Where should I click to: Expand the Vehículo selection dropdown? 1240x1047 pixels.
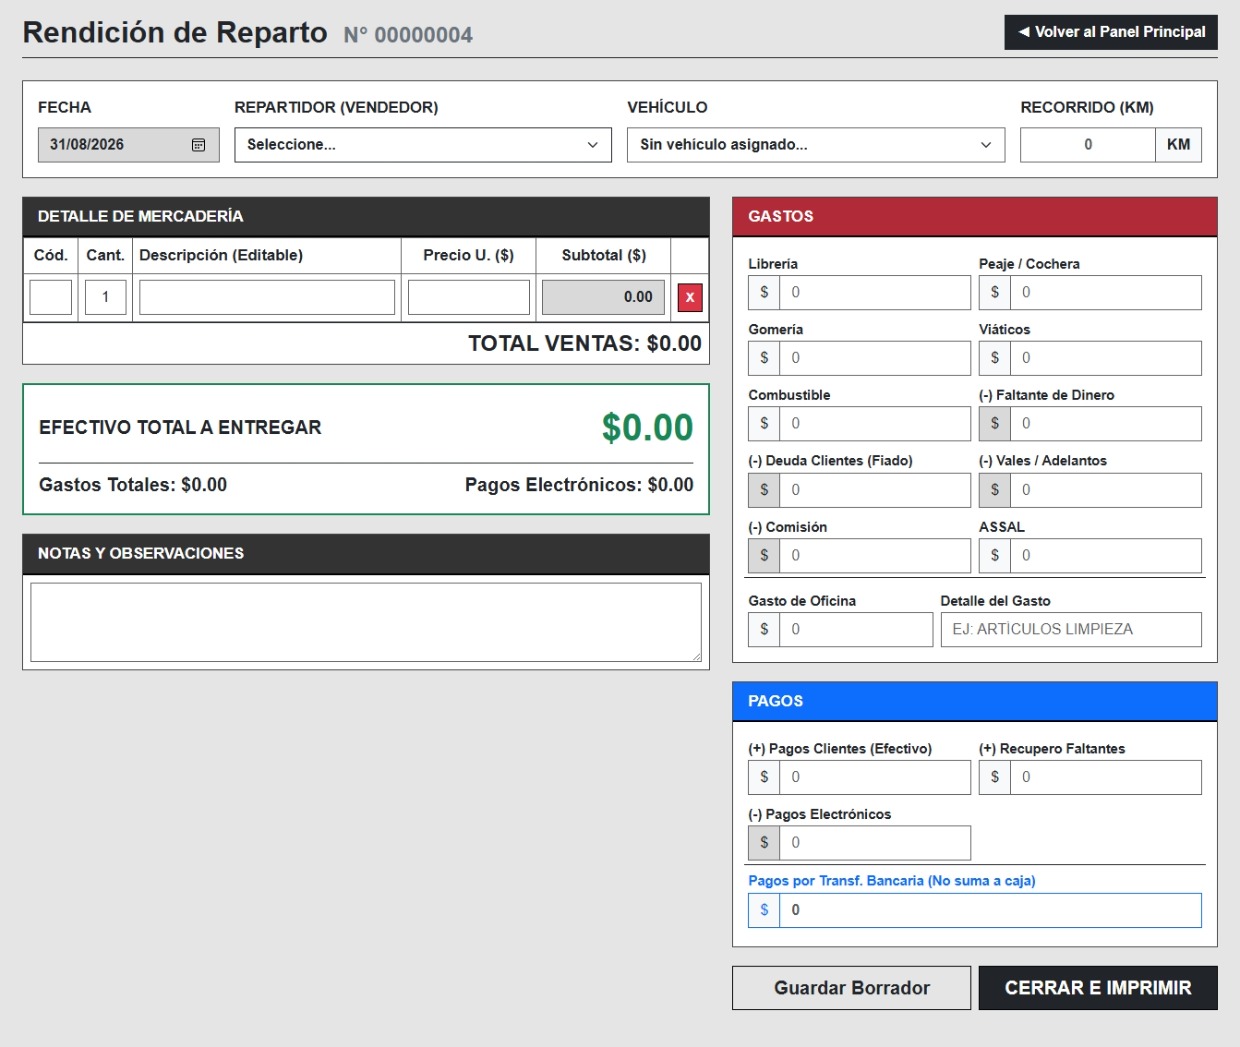coord(816,145)
